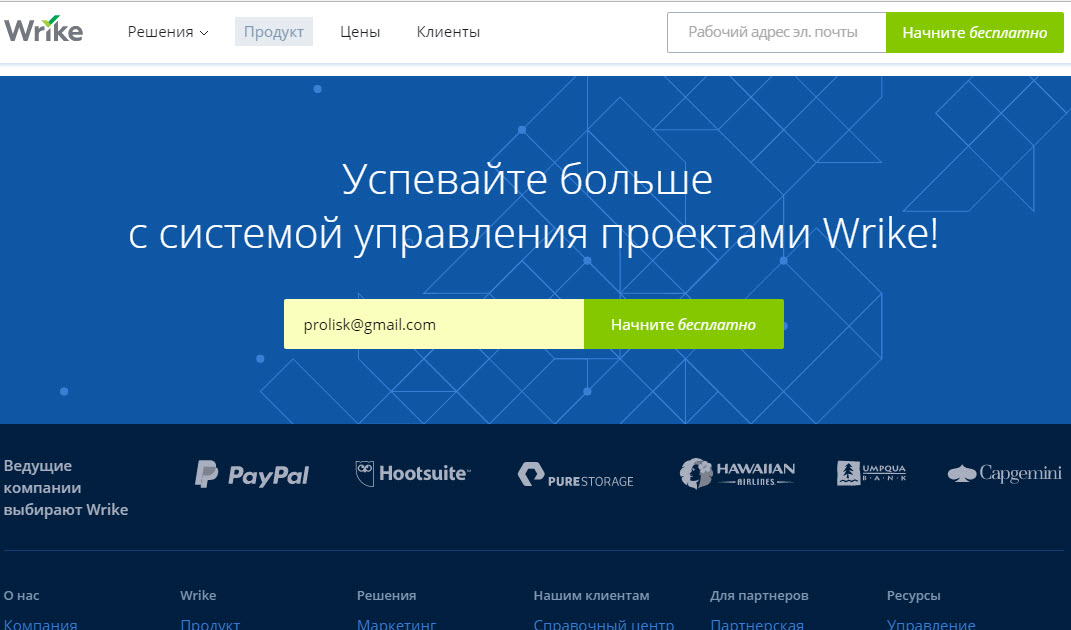Open the Продукт menu item

pos(274,32)
